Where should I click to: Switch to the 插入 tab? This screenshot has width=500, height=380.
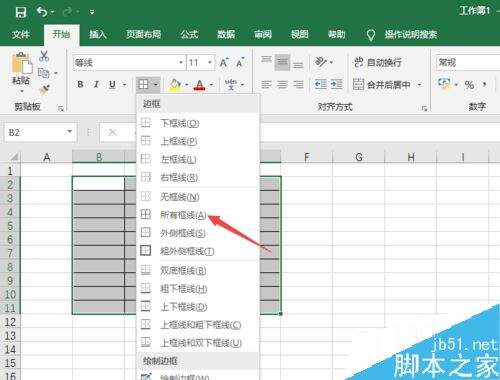pyautogui.click(x=98, y=34)
